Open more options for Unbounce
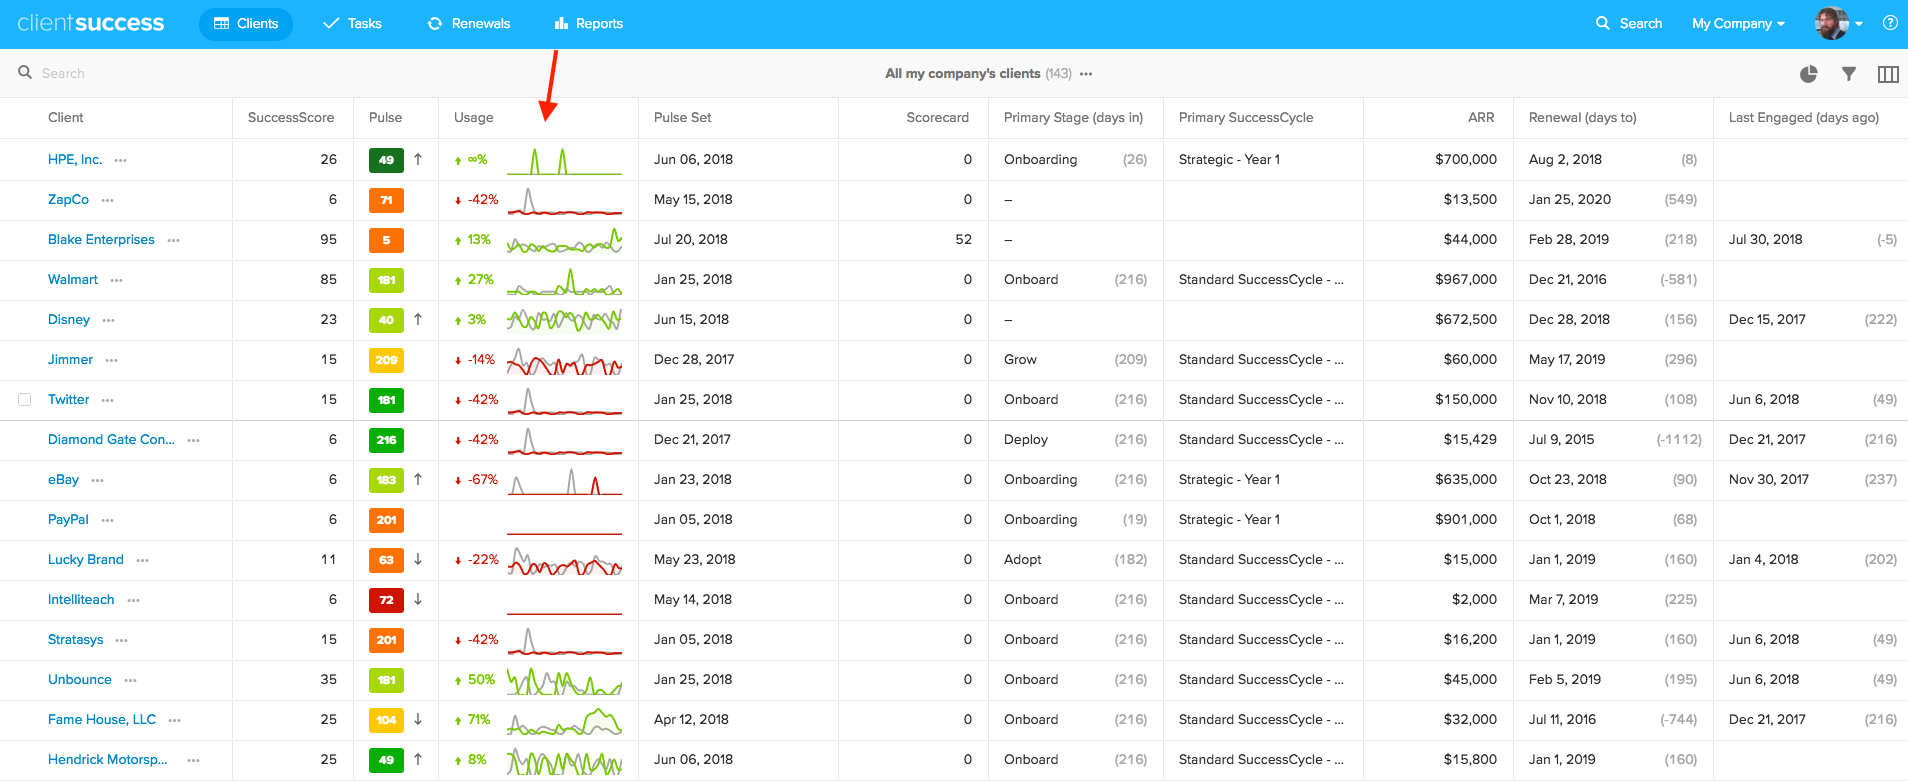Screen dimensions: 1908x781 131,681
